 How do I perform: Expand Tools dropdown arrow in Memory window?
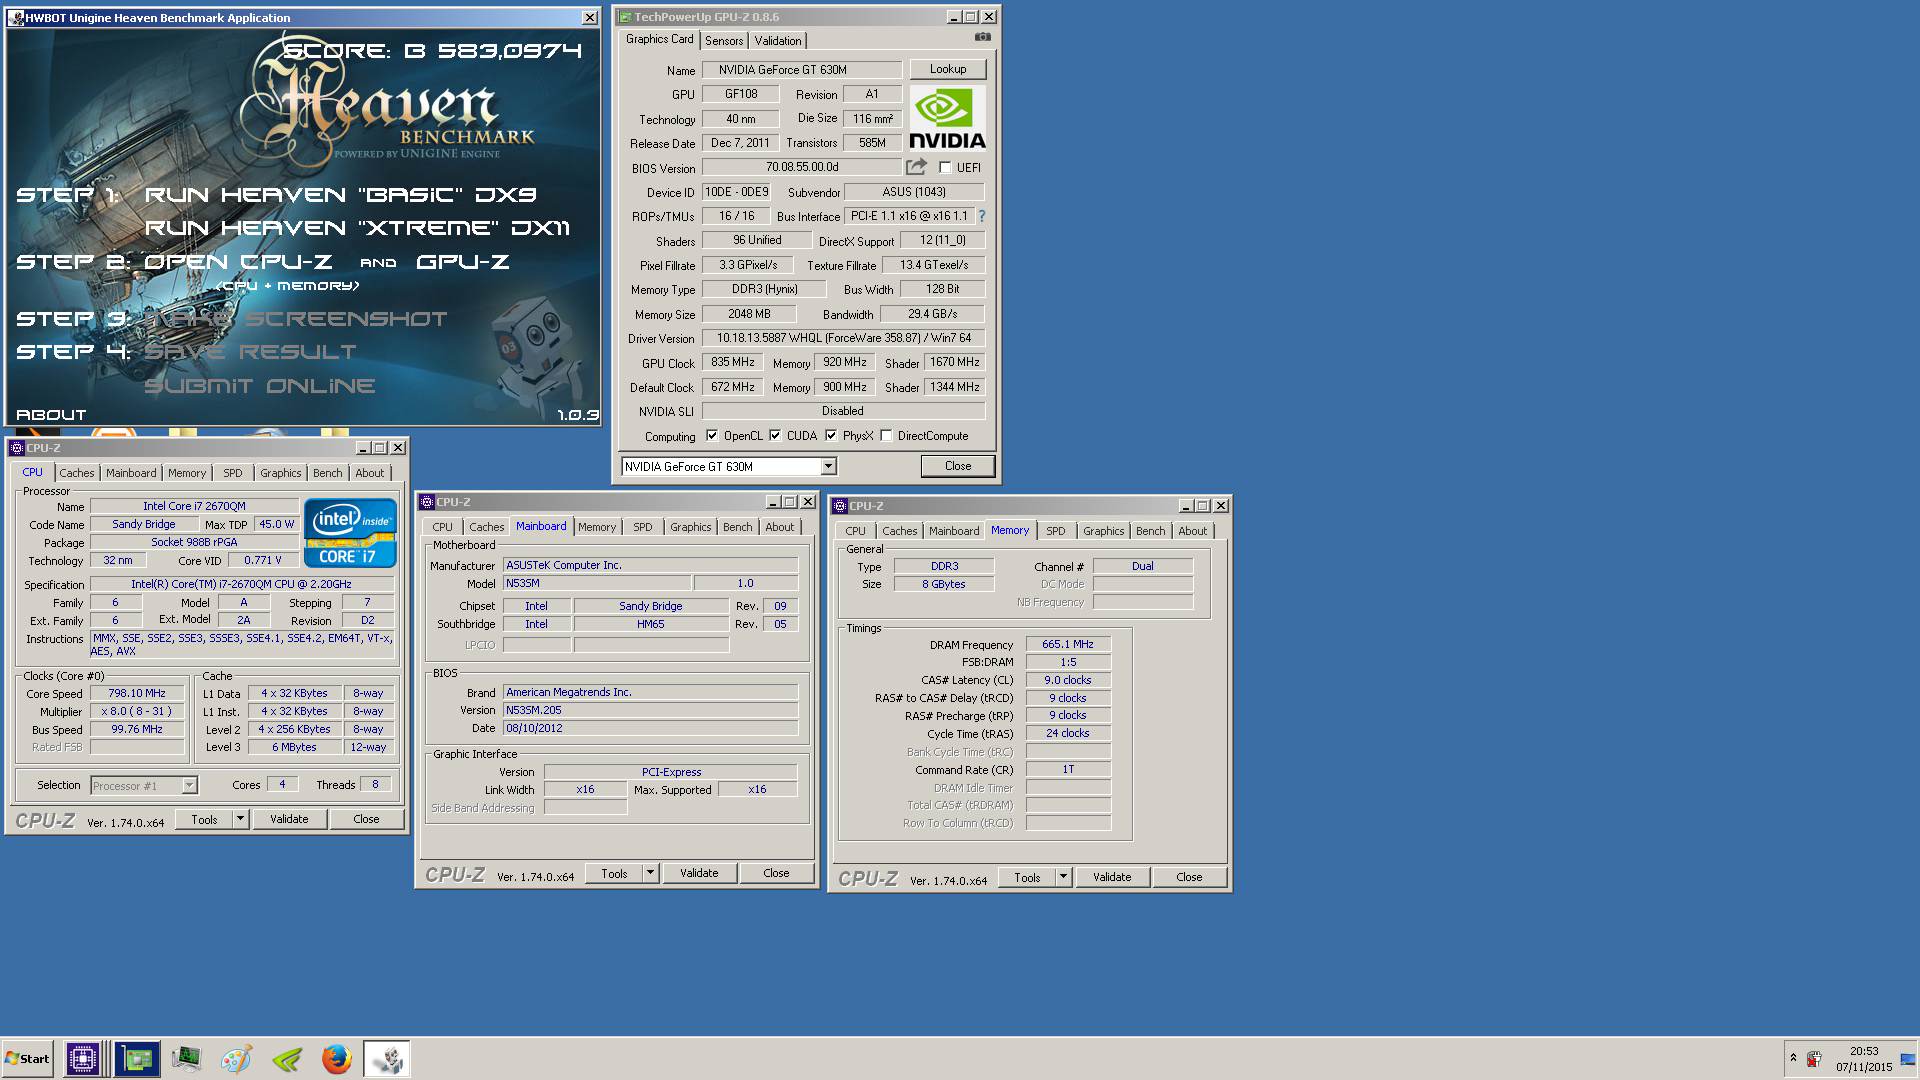tap(1063, 877)
